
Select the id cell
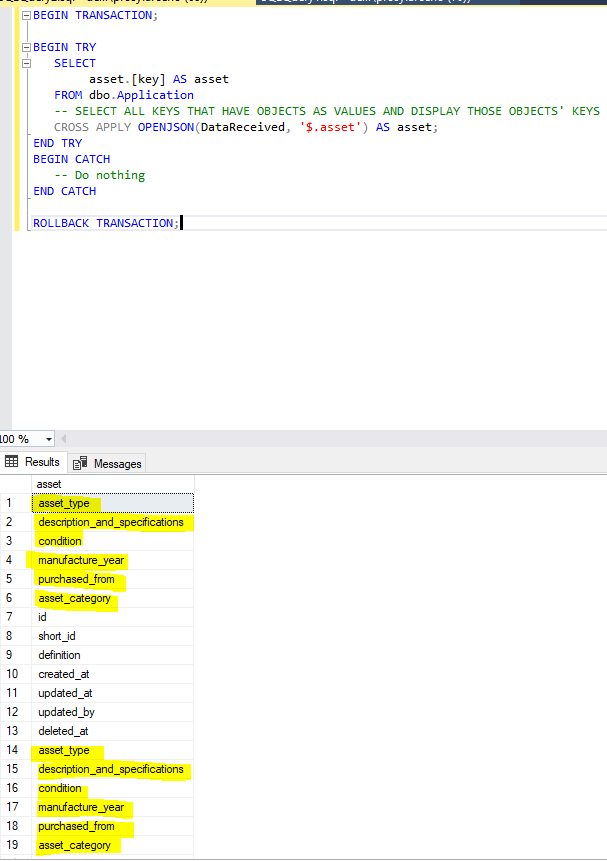coord(113,617)
